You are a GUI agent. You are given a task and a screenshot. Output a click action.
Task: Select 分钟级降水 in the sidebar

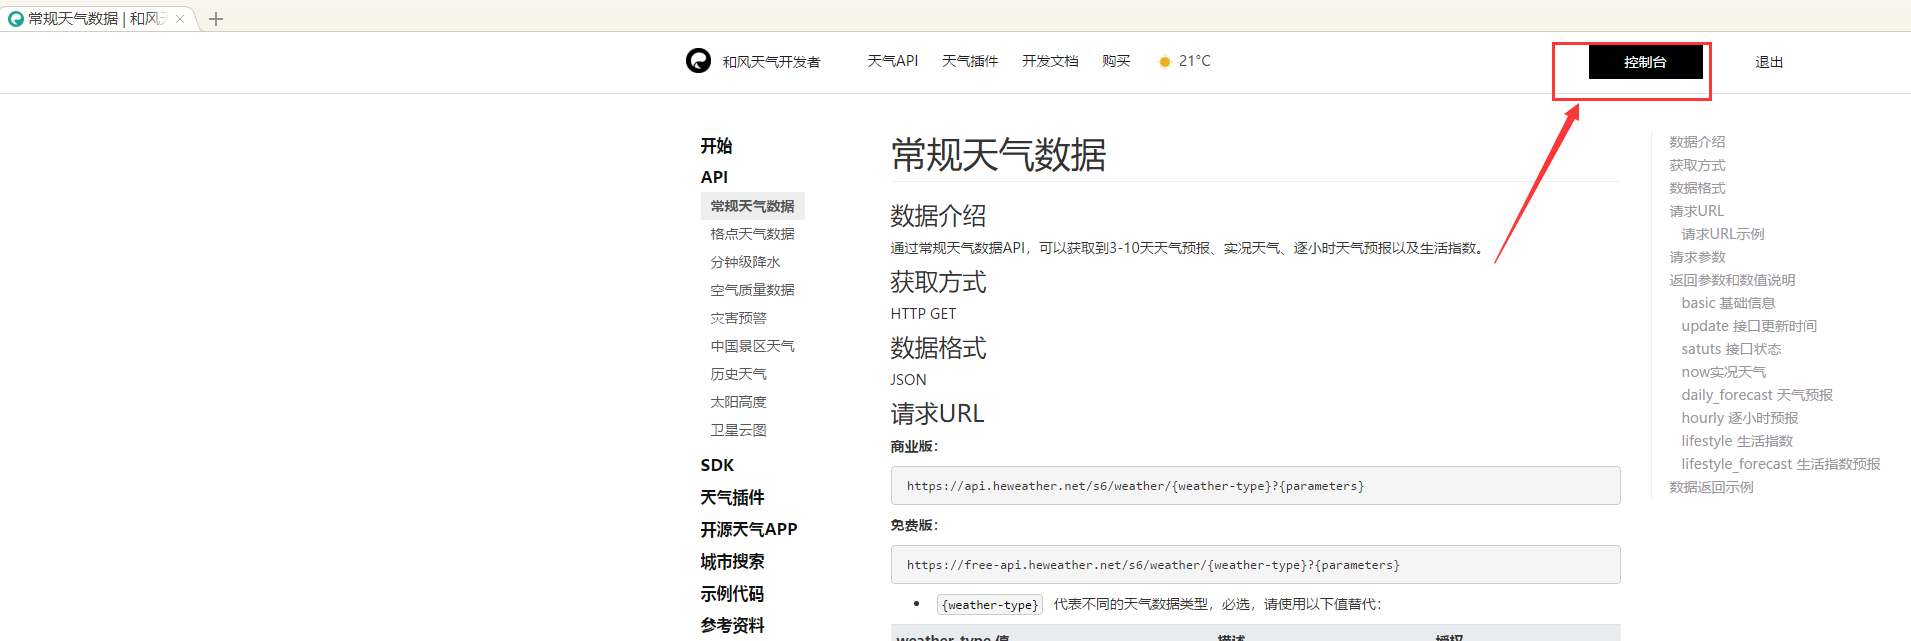coord(746,262)
